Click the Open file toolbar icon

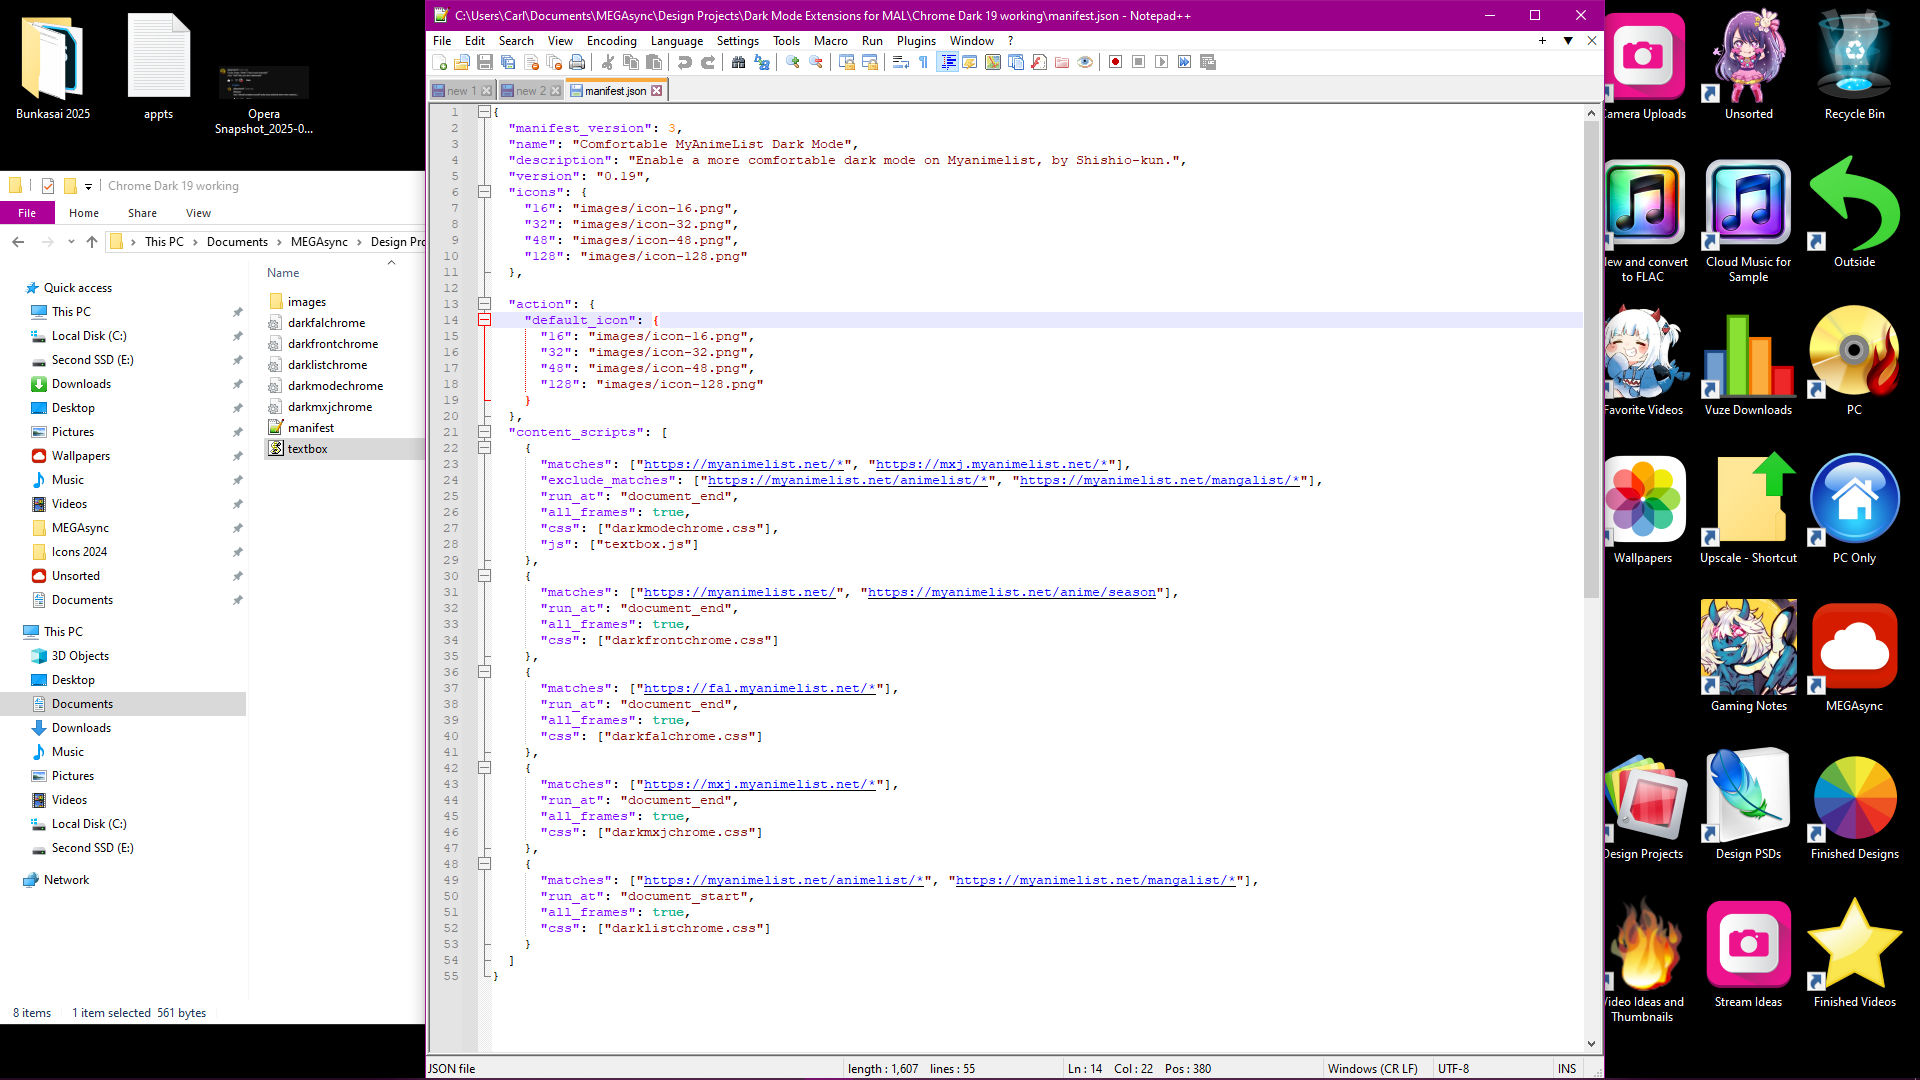click(462, 62)
